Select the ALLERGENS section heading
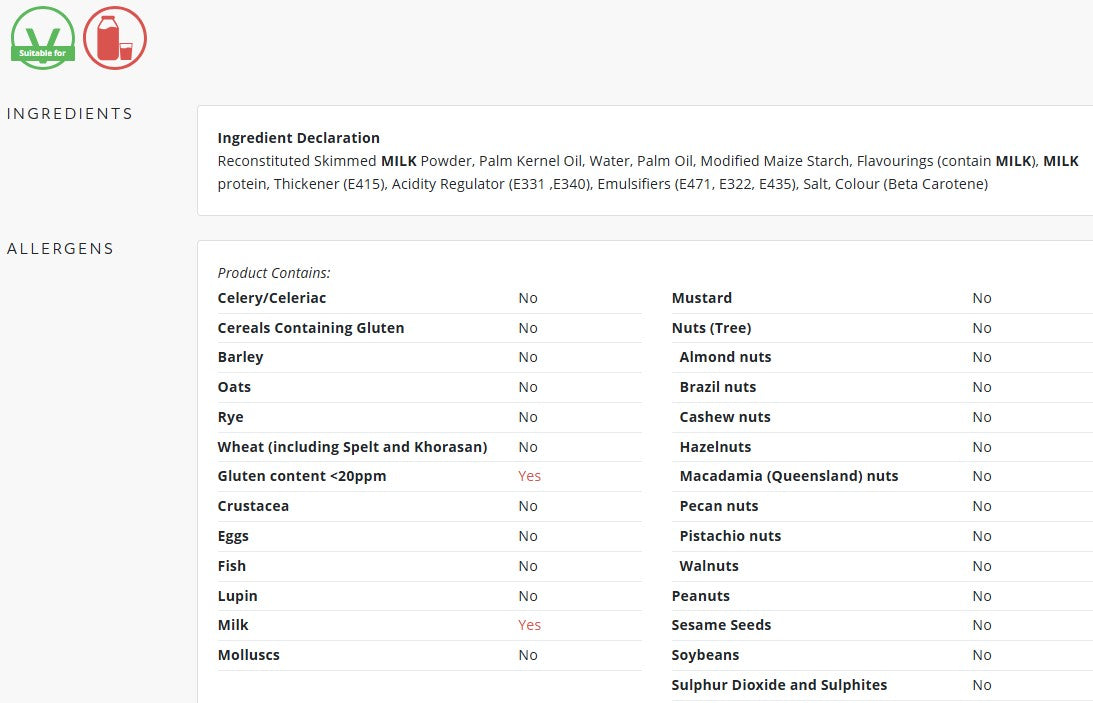Screen dimensions: 1093x703 [x=60, y=249]
